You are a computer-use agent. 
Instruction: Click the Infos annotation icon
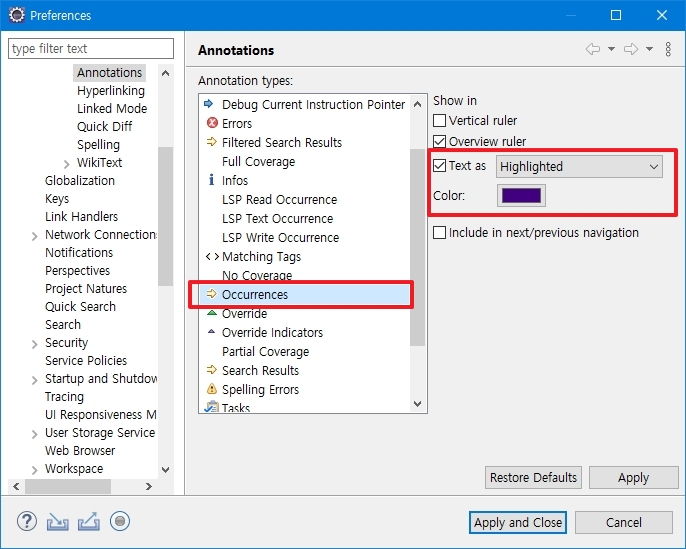[x=211, y=180]
